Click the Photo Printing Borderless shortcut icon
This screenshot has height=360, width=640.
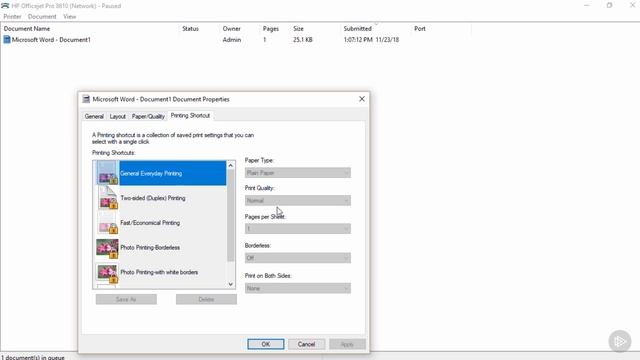[x=107, y=248]
